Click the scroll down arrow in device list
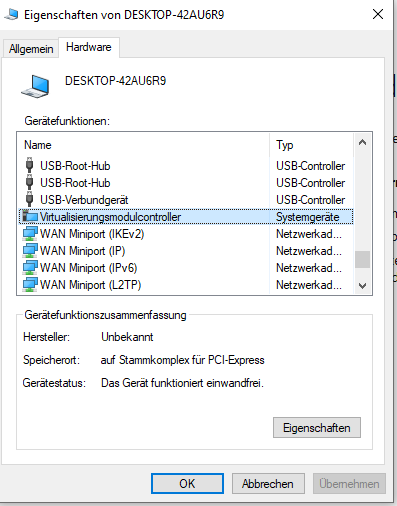The height and width of the screenshot is (506, 397). pos(362,286)
